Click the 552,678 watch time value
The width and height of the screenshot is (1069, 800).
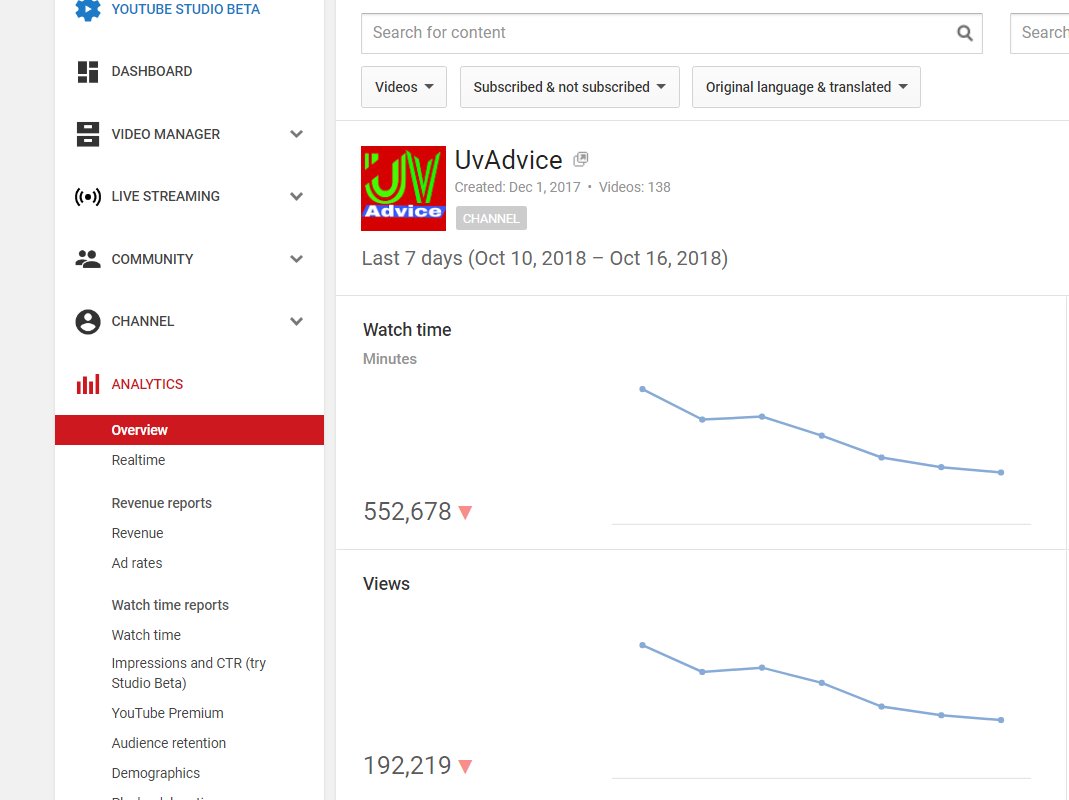point(407,512)
